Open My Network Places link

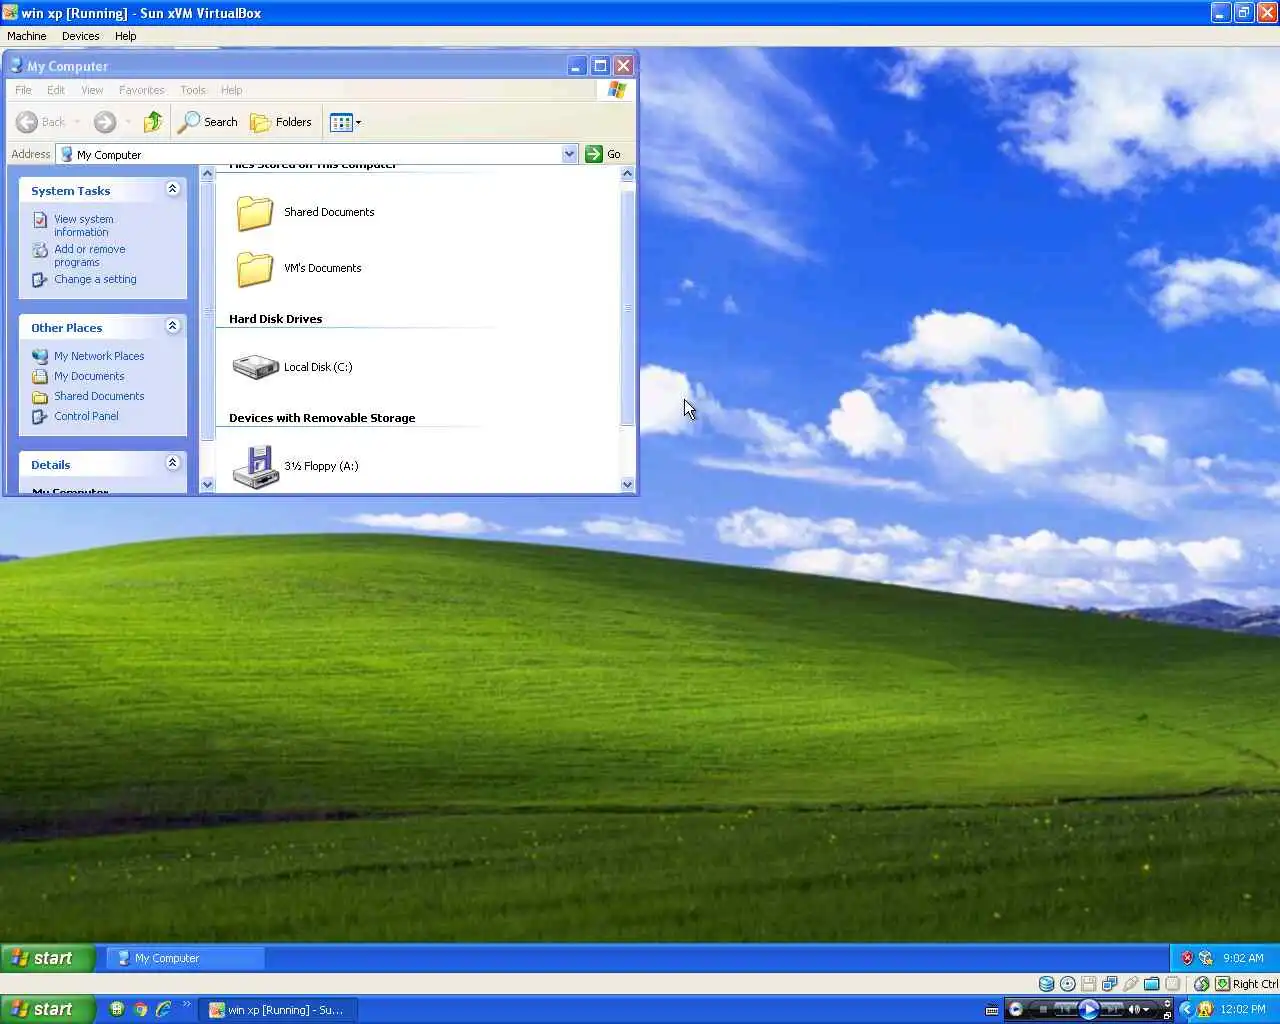[98, 356]
